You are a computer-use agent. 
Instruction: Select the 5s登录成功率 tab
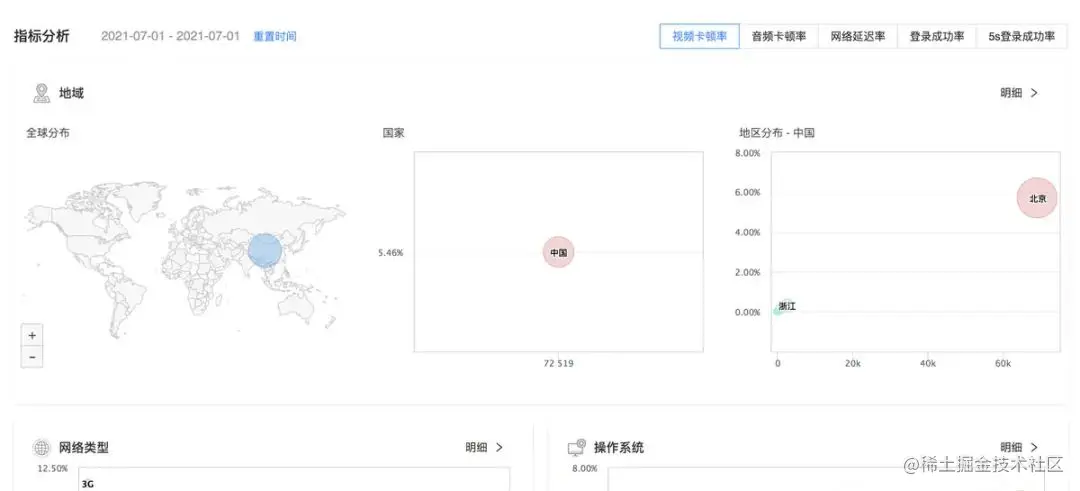[x=1021, y=36]
